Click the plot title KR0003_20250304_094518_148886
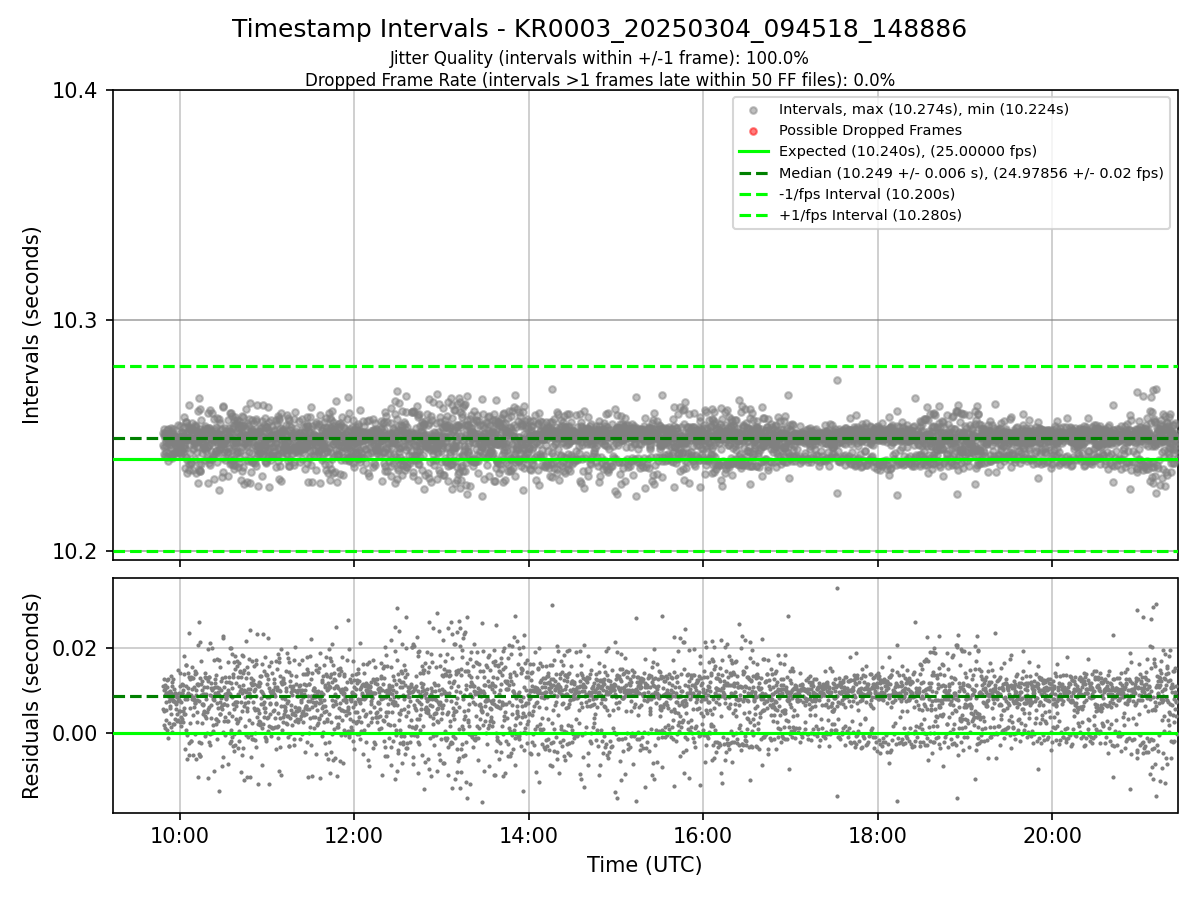The image size is (1200, 900). [x=599, y=29]
